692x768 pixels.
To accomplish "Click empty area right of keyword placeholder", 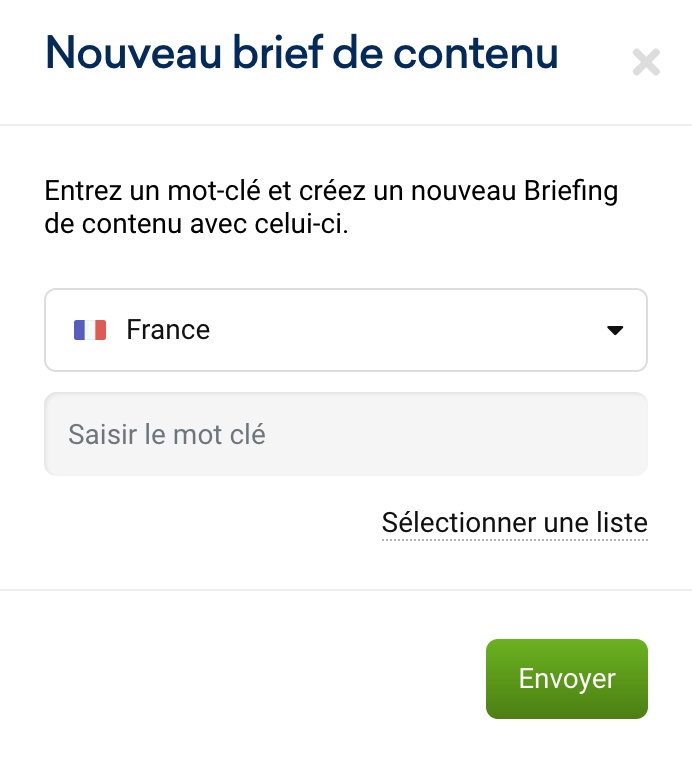I will coord(455,434).
